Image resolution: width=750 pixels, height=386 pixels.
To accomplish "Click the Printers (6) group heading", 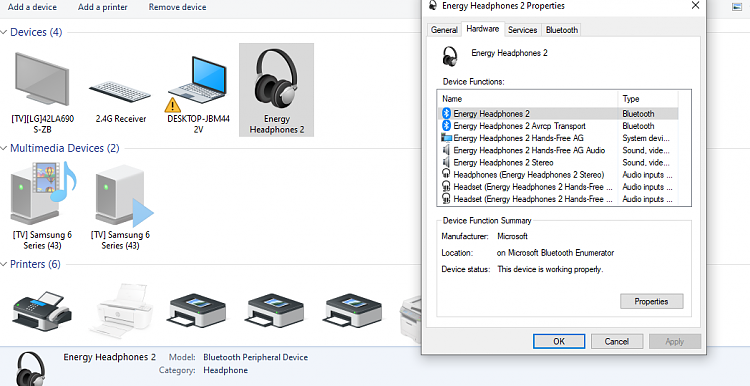I will tap(35, 265).
